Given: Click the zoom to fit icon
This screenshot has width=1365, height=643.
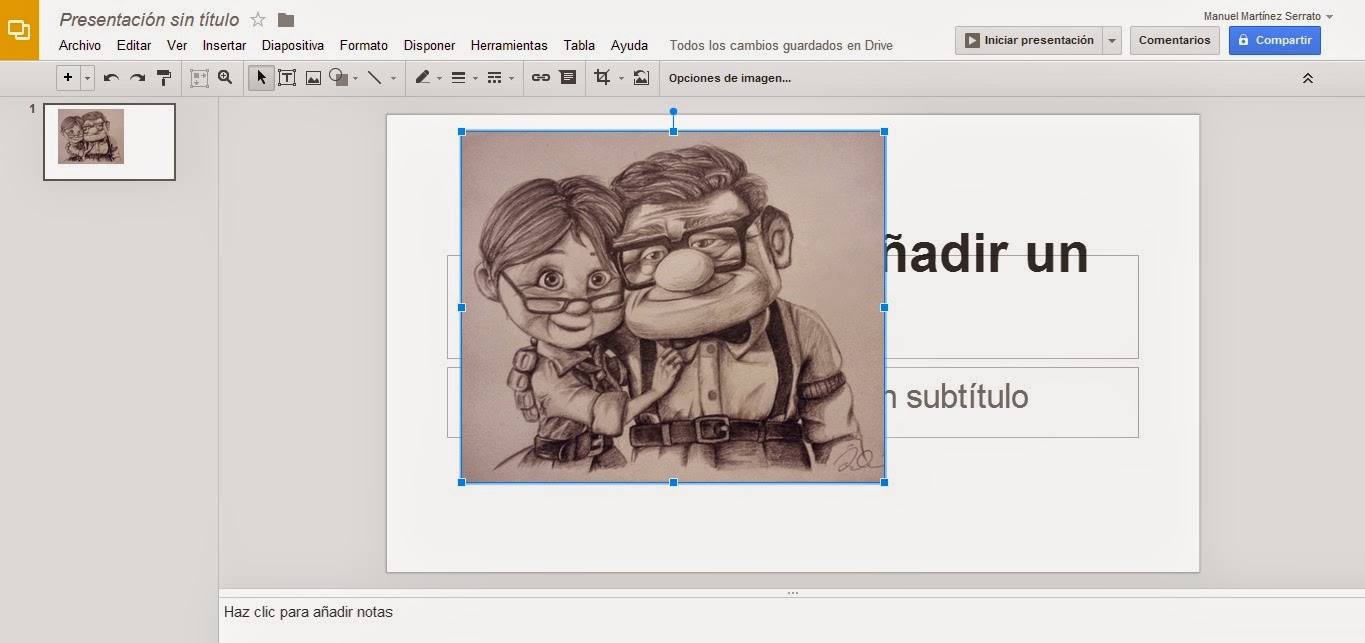Looking at the screenshot, I should click(199, 77).
